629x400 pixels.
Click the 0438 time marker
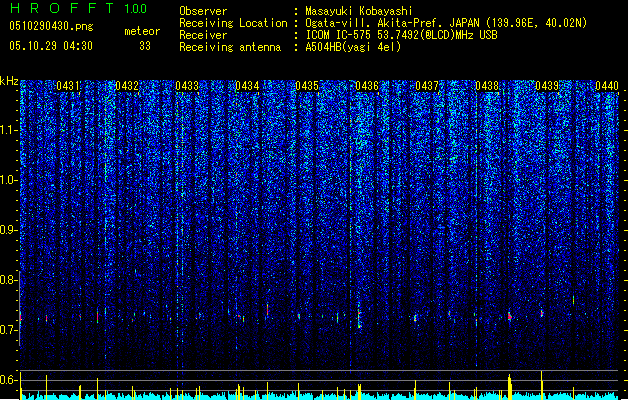487,86
